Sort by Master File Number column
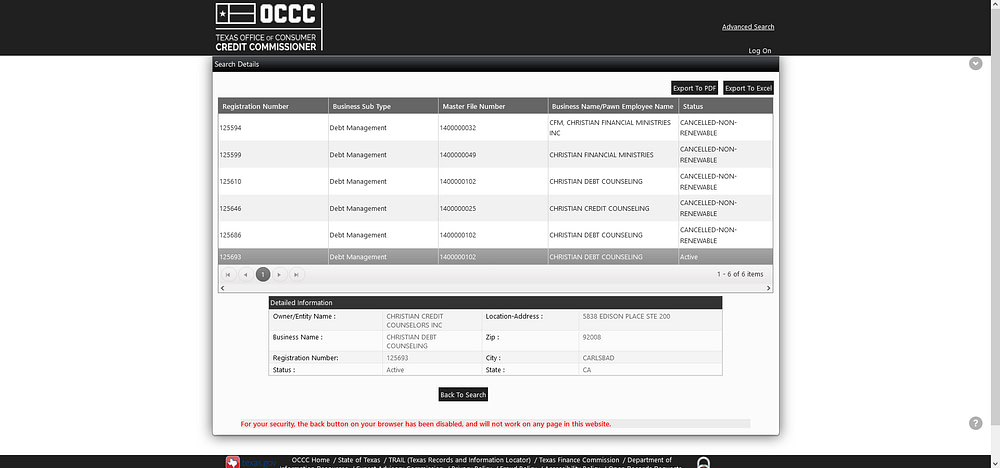The image size is (1000, 468). pos(493,106)
